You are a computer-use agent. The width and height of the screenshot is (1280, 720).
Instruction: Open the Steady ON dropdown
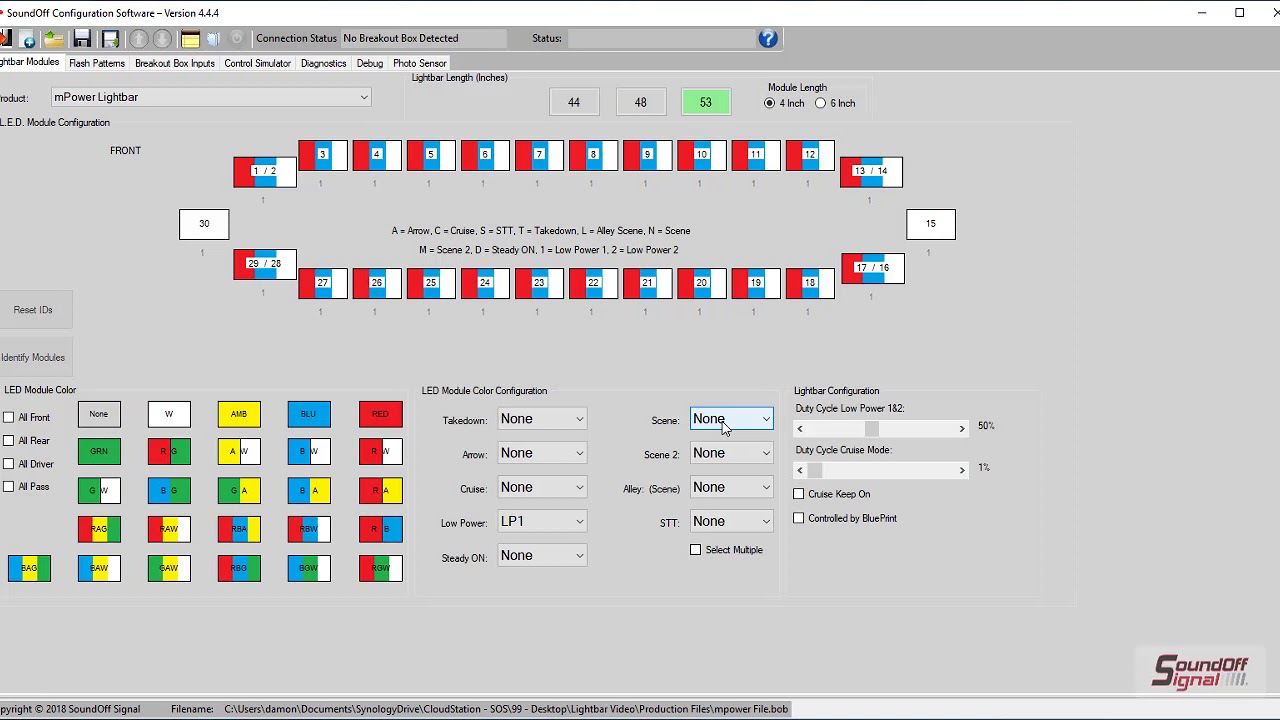tap(542, 555)
